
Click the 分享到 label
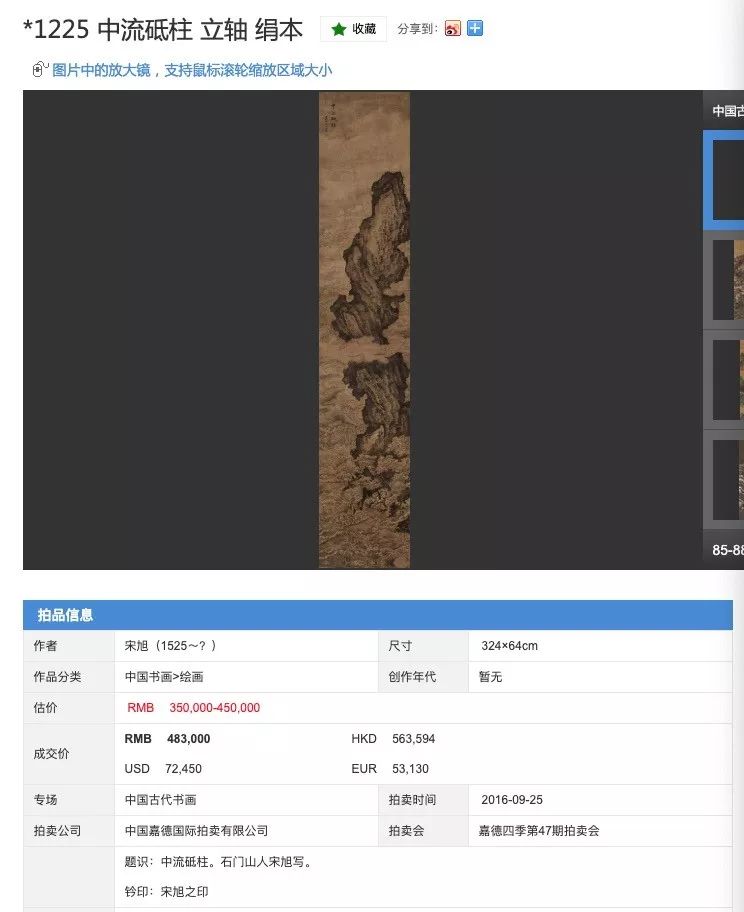point(418,28)
